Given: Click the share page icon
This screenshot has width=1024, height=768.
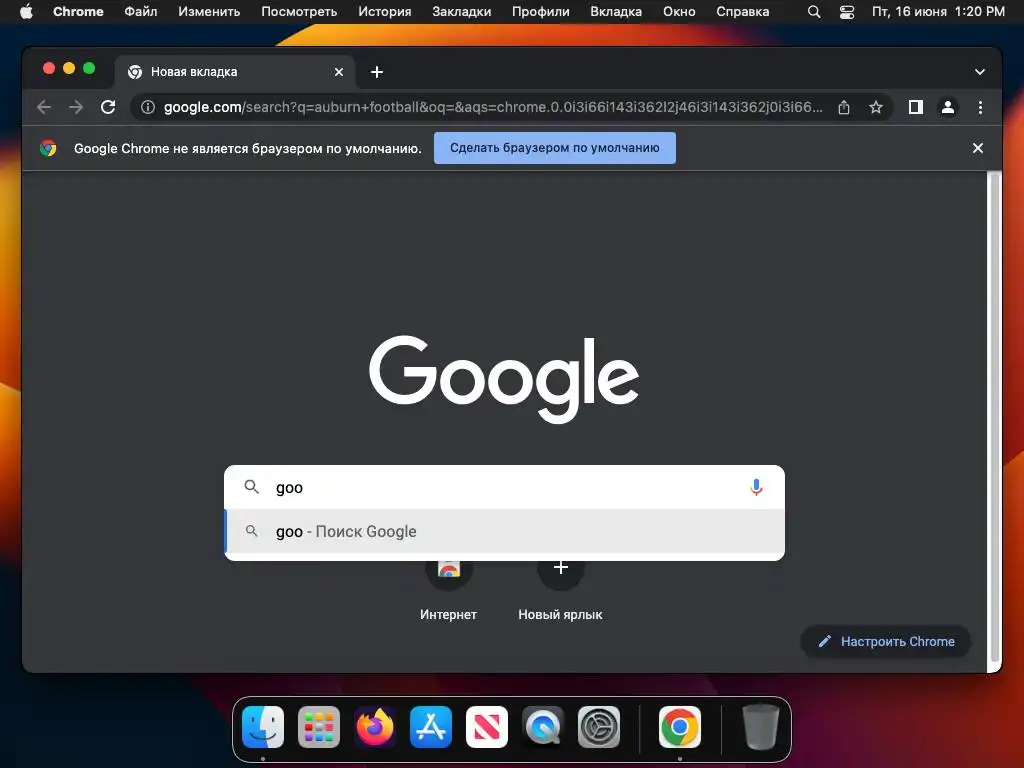Looking at the screenshot, I should point(844,107).
